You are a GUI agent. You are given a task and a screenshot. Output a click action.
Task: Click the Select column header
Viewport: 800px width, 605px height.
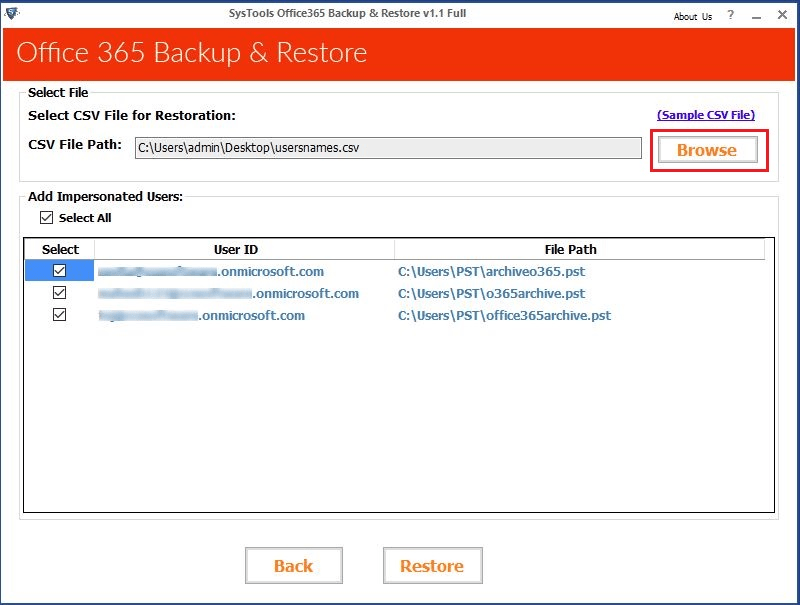point(60,249)
